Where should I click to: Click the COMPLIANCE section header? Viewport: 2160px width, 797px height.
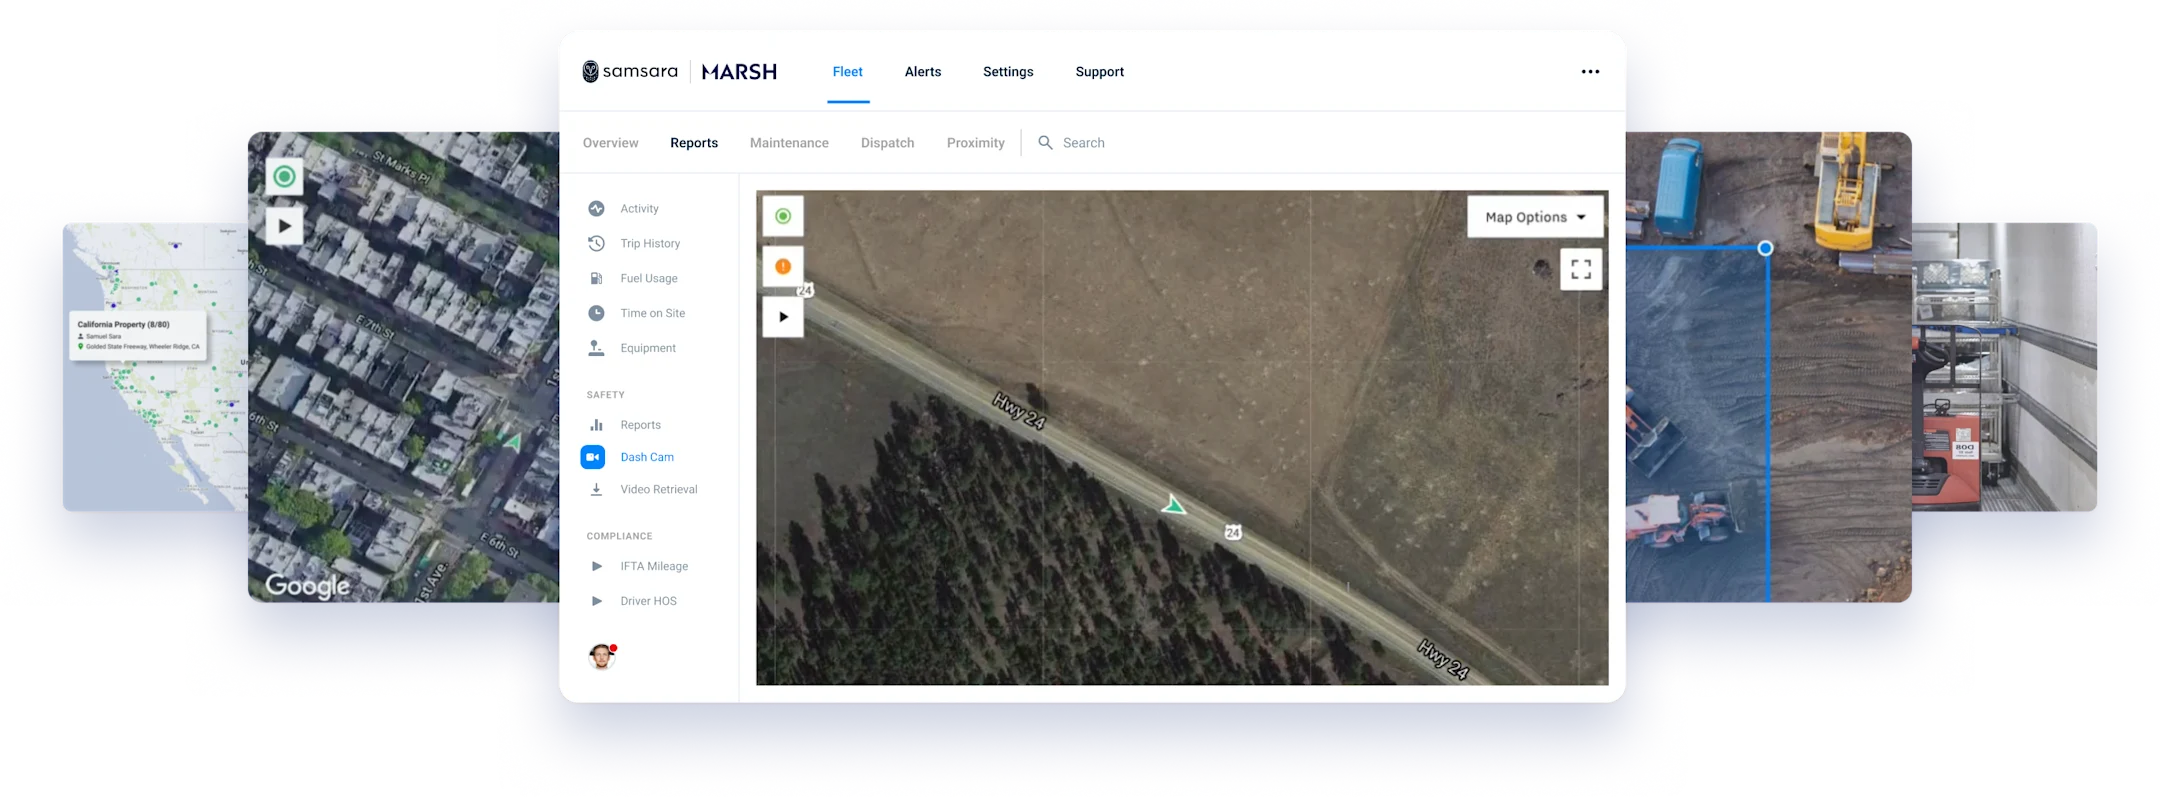pos(619,537)
